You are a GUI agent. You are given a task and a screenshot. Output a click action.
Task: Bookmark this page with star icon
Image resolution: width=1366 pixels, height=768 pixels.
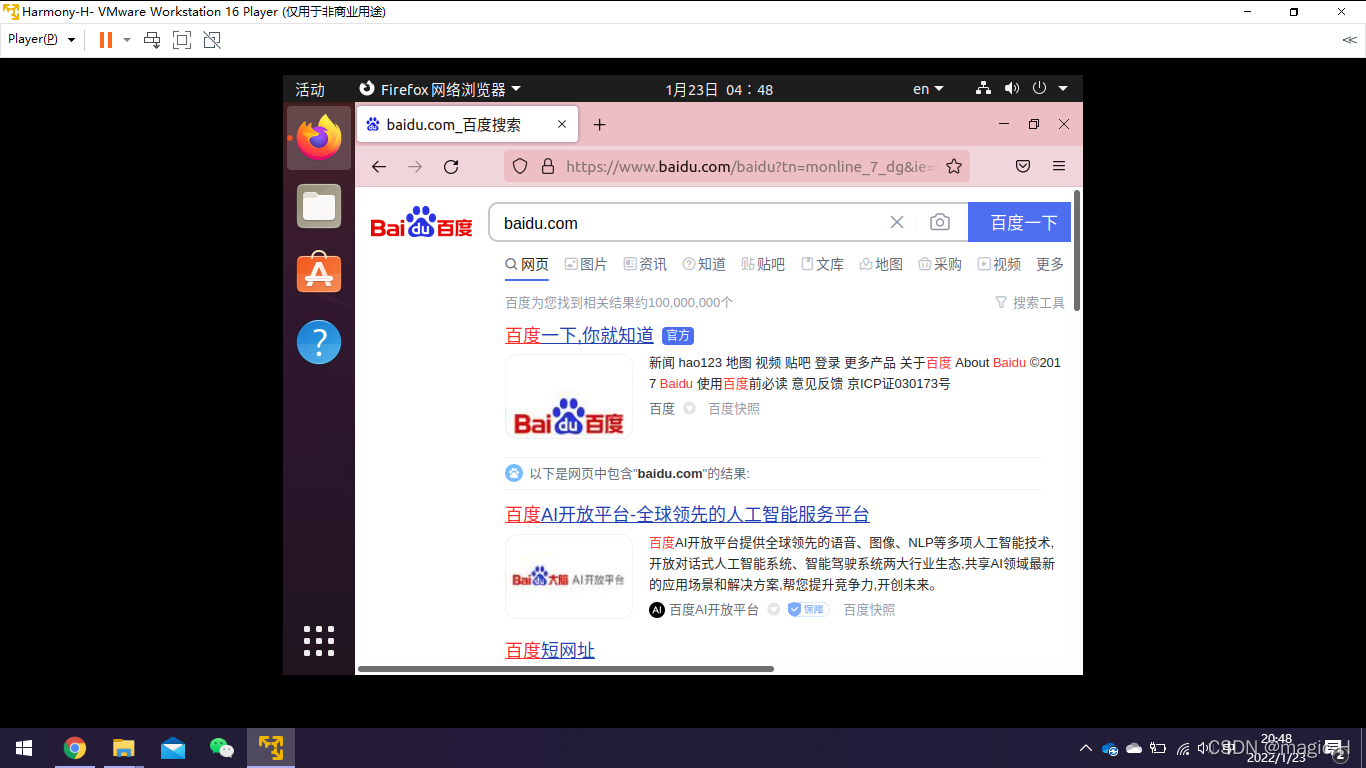tap(954, 167)
